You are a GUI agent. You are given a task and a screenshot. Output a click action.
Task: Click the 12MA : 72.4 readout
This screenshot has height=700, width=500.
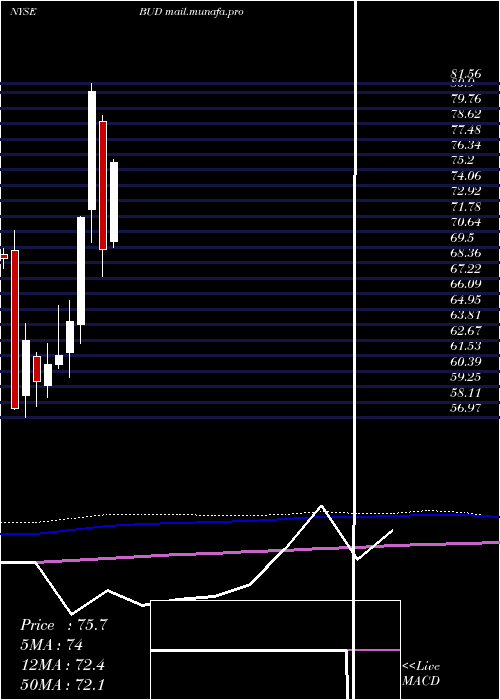point(63,665)
